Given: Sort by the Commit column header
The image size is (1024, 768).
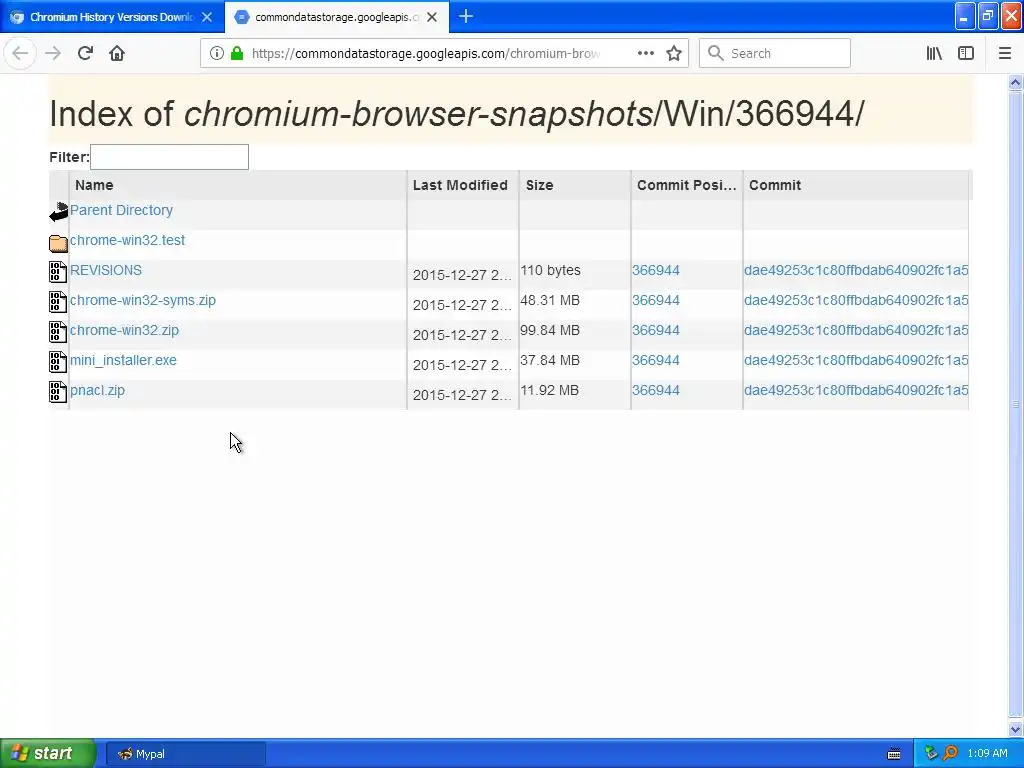Looking at the screenshot, I should pos(856,185).
